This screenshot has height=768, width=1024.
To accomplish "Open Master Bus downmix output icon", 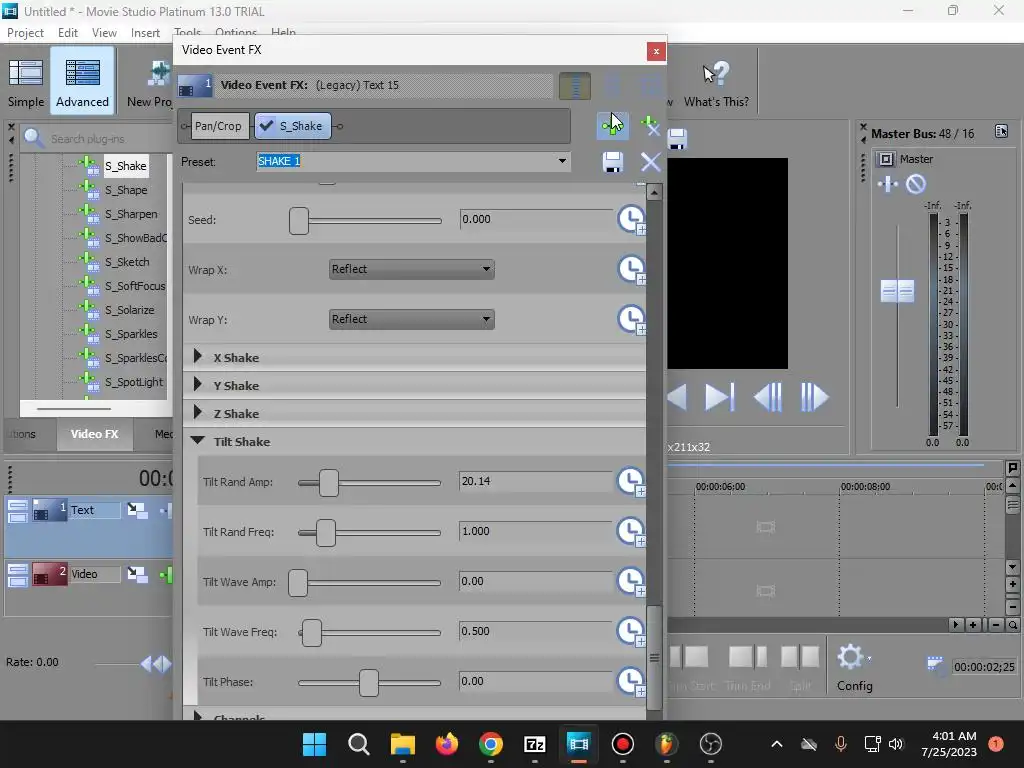I will pyautogui.click(x=1001, y=131).
